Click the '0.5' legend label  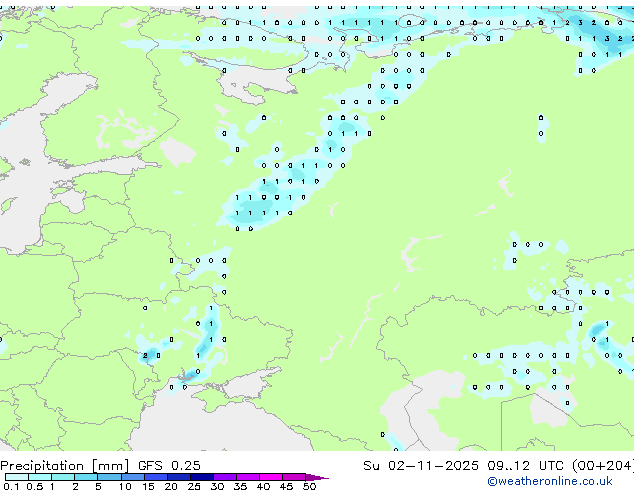(34, 486)
